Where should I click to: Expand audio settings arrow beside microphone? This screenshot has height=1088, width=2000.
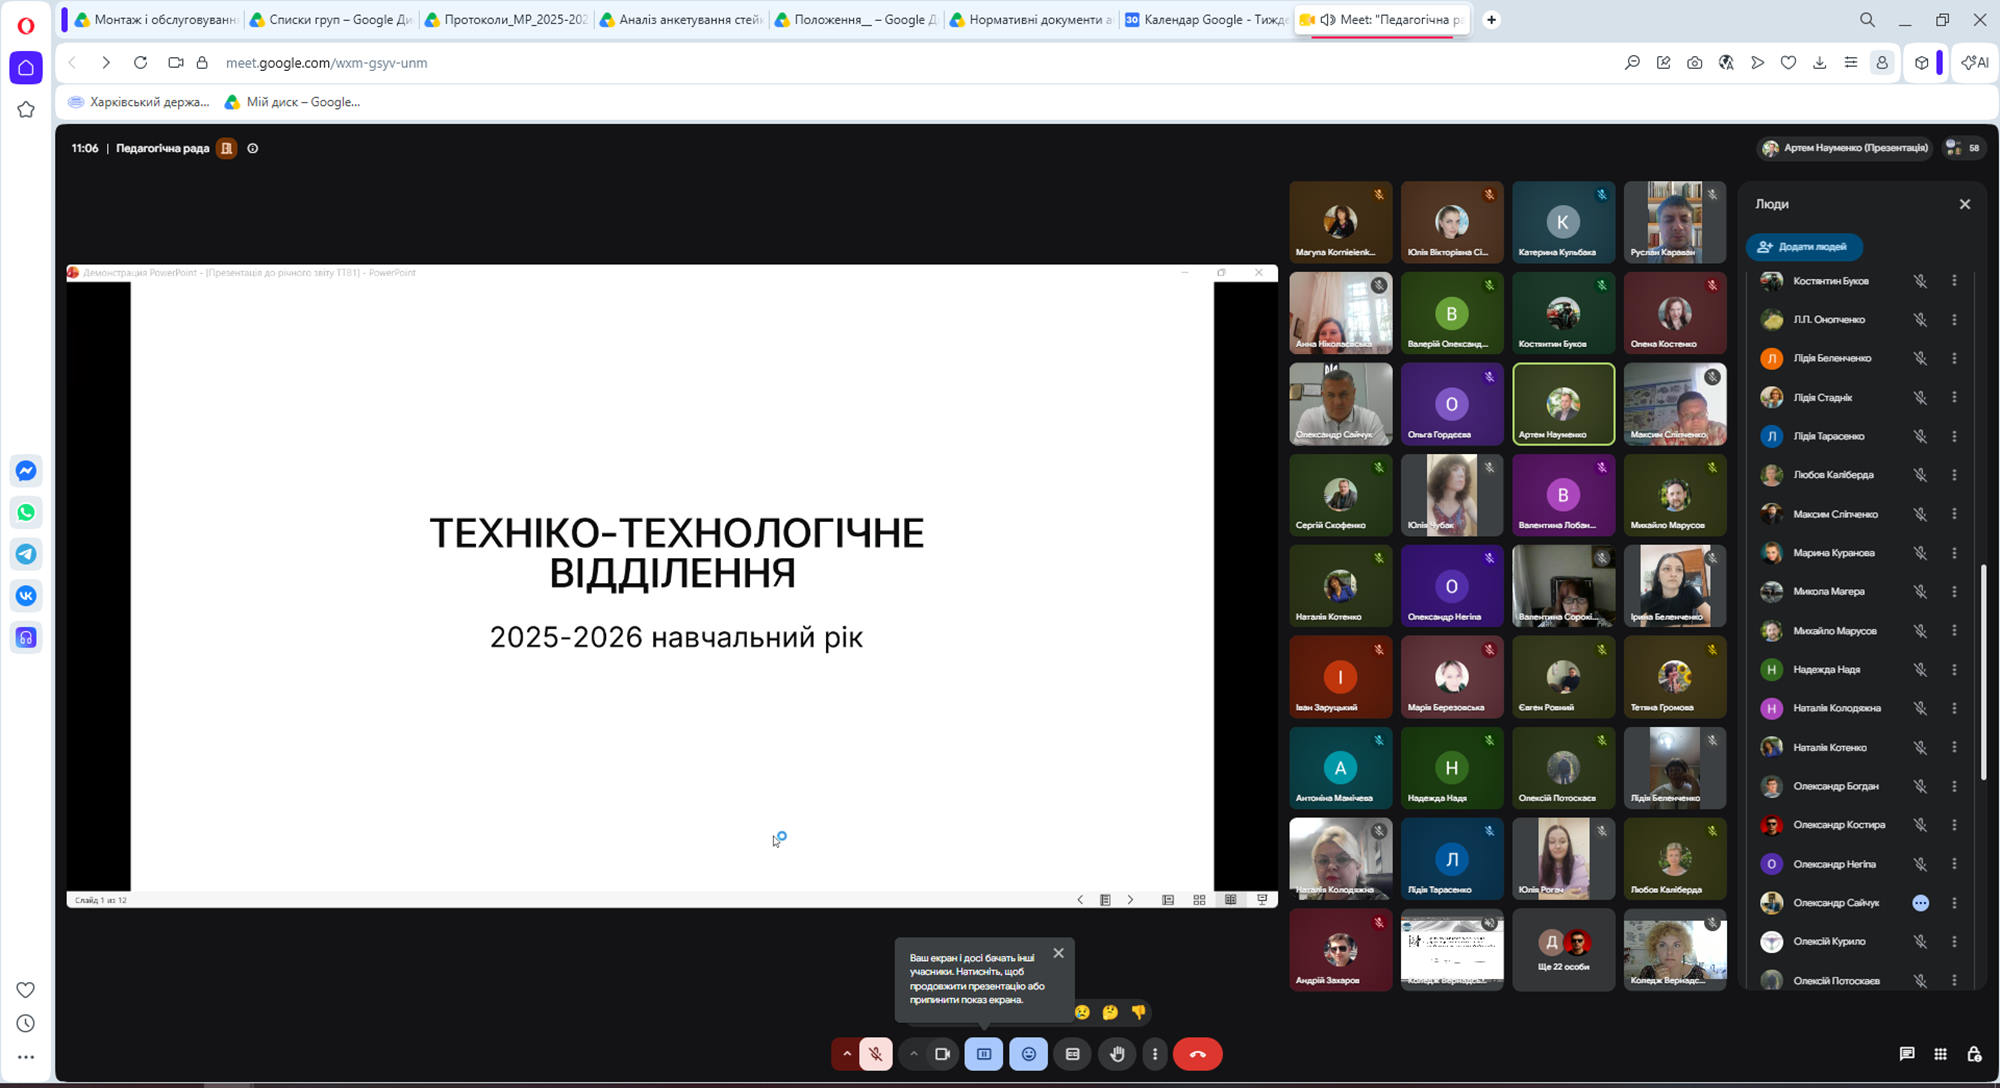tap(846, 1054)
